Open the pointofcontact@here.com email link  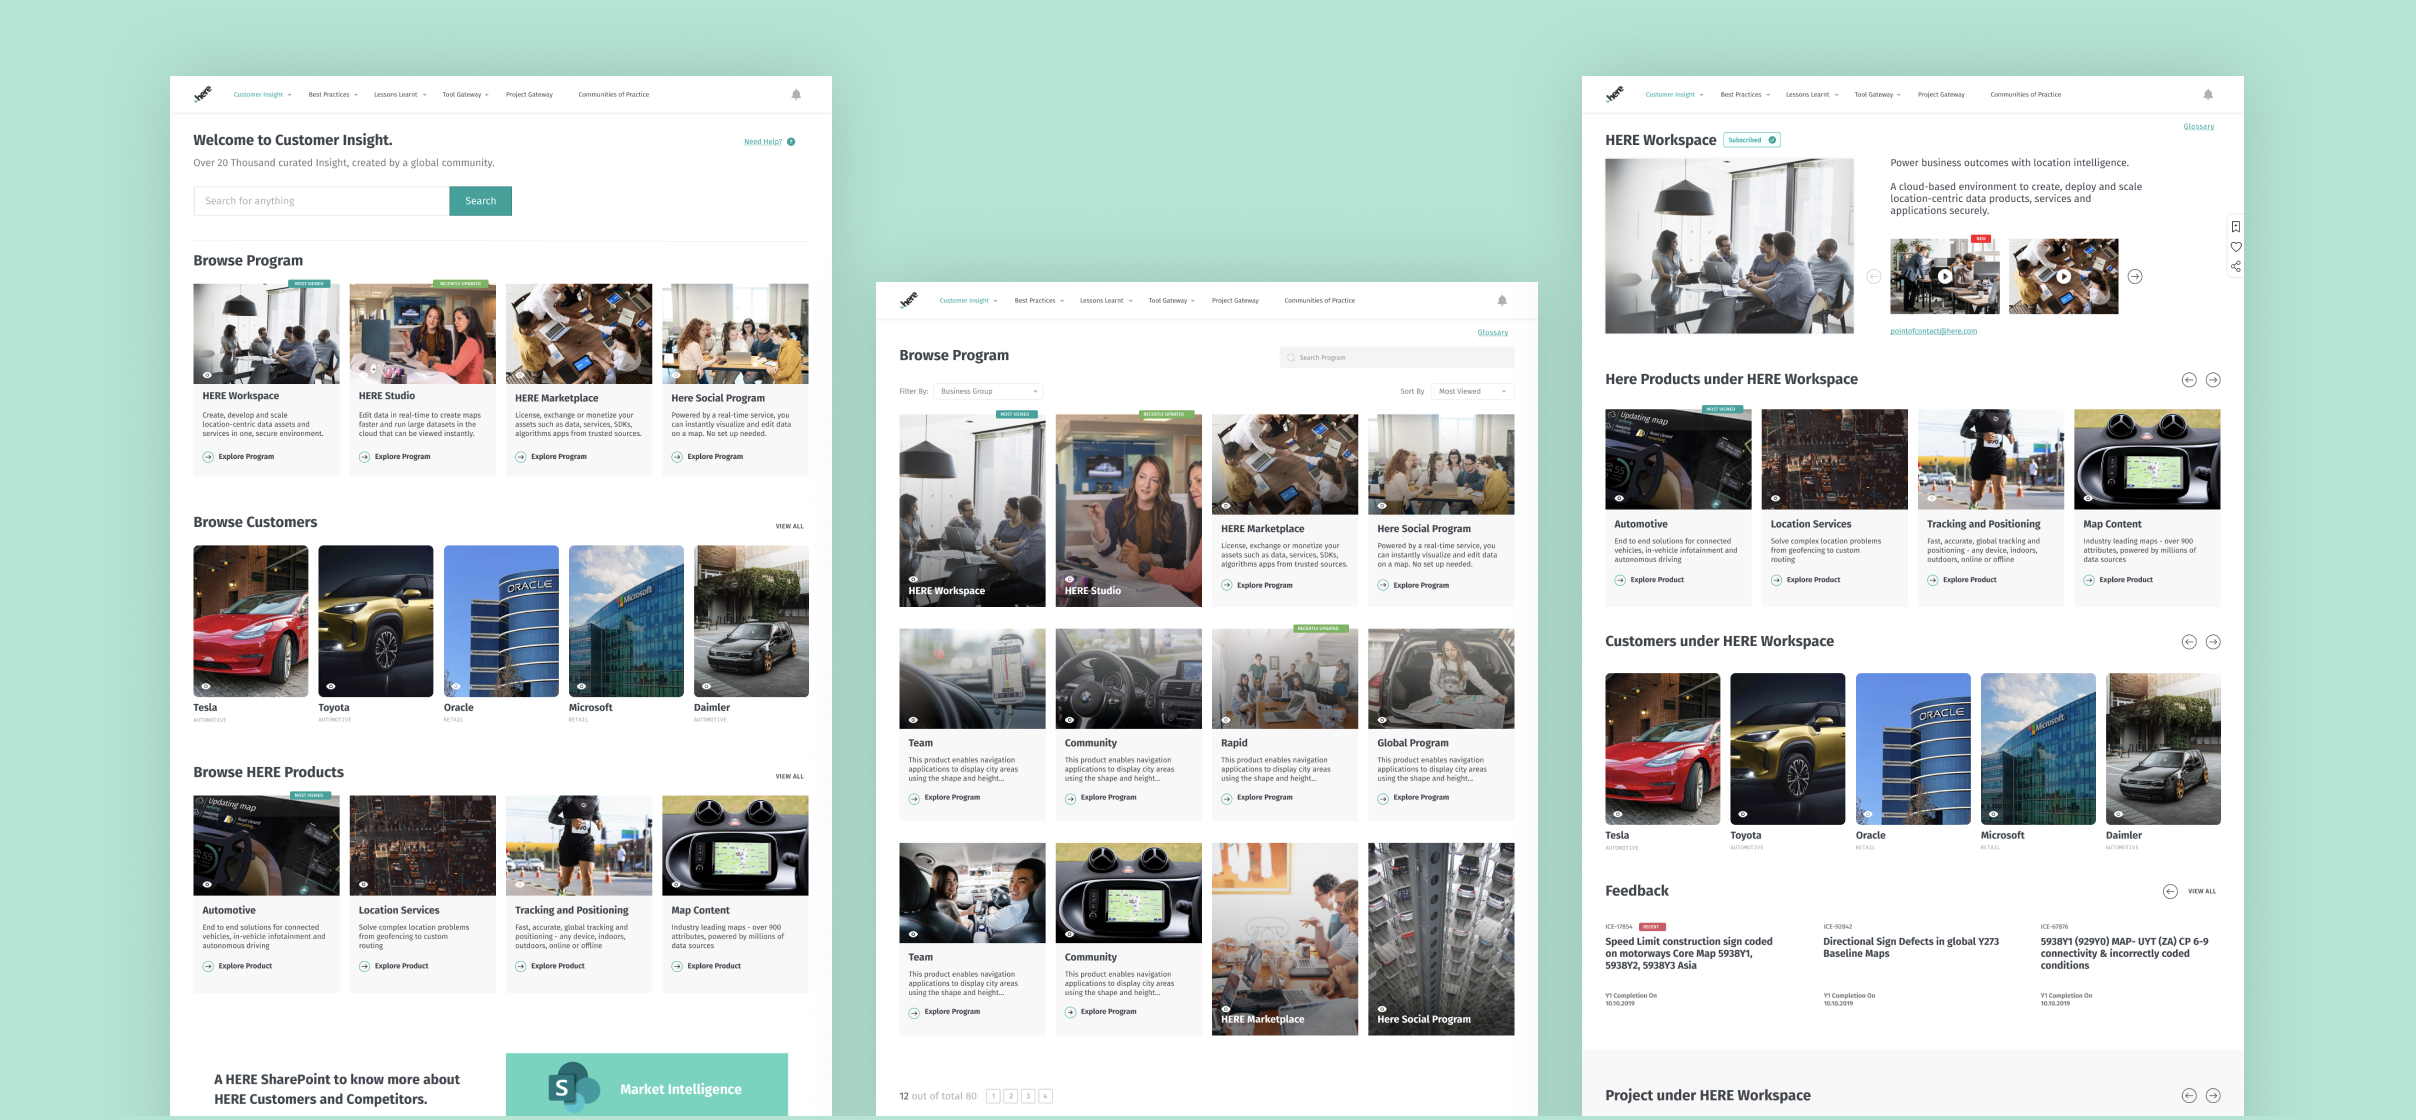pos(1933,331)
